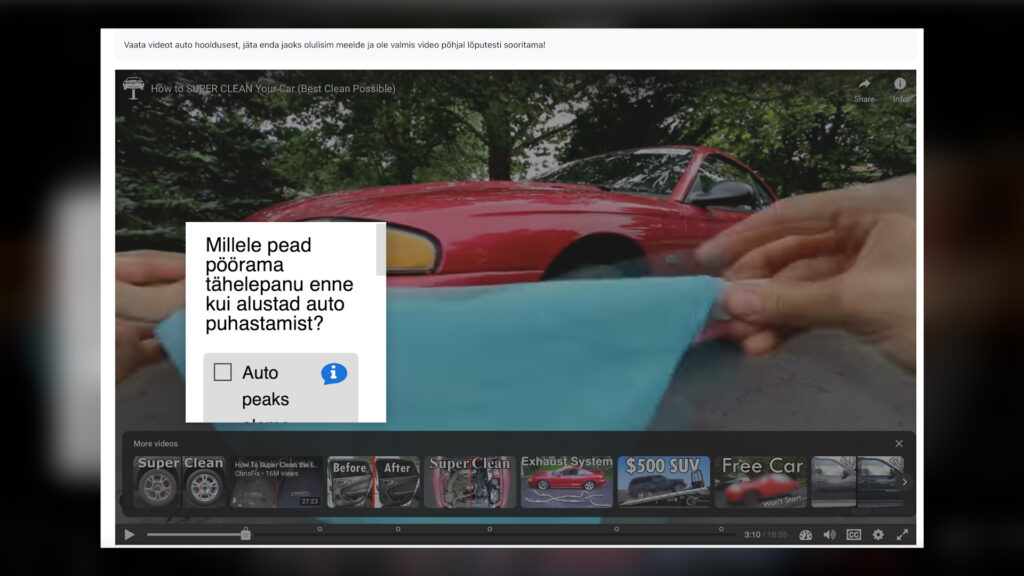Click the question popup scrollbar

(x=380, y=250)
